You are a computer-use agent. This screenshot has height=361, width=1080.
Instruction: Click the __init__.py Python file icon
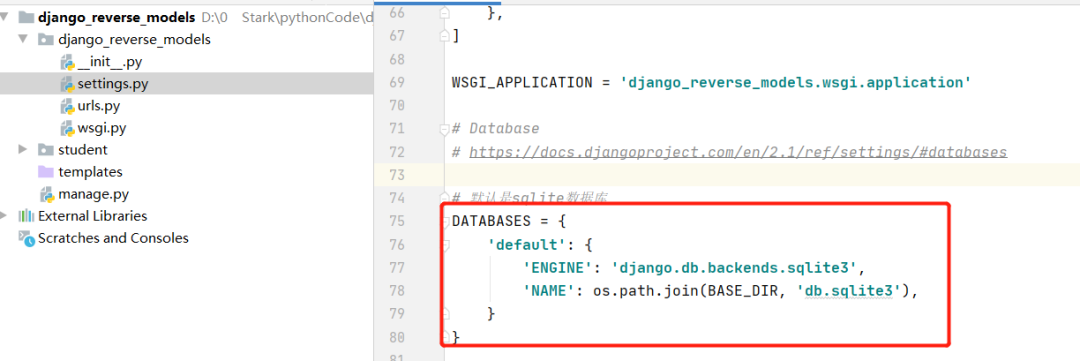point(67,63)
